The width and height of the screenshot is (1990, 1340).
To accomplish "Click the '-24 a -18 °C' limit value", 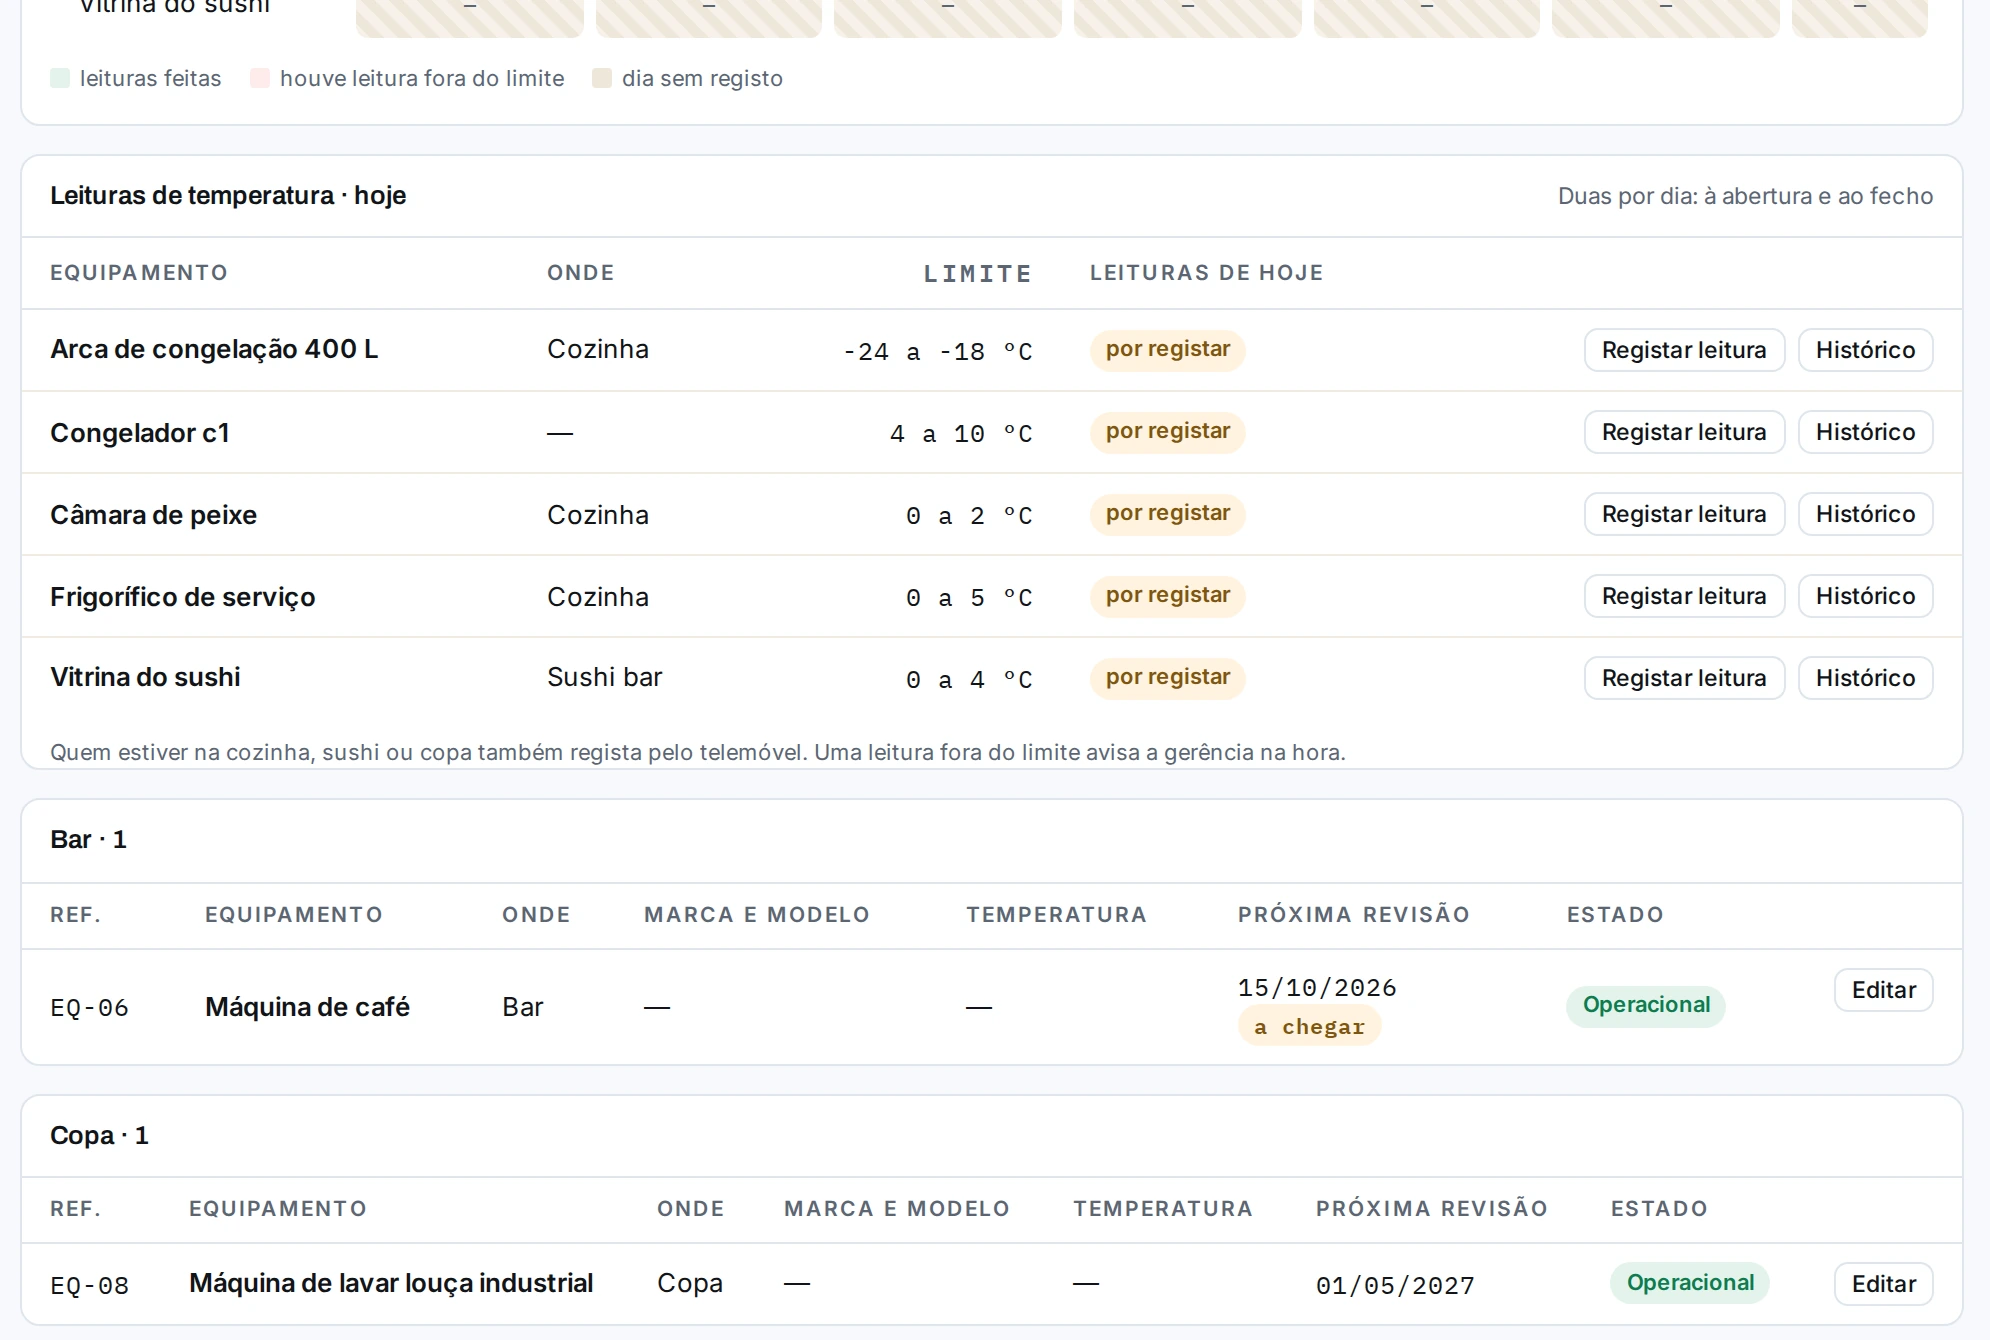I will (x=937, y=352).
